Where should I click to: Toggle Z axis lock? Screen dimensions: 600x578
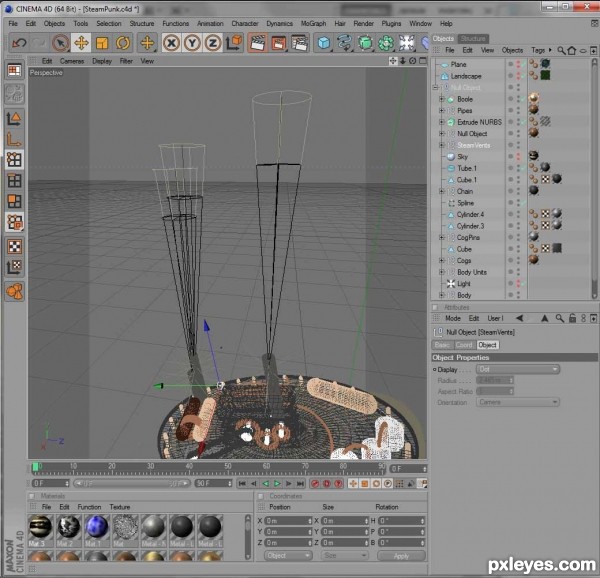pyautogui.click(x=213, y=43)
